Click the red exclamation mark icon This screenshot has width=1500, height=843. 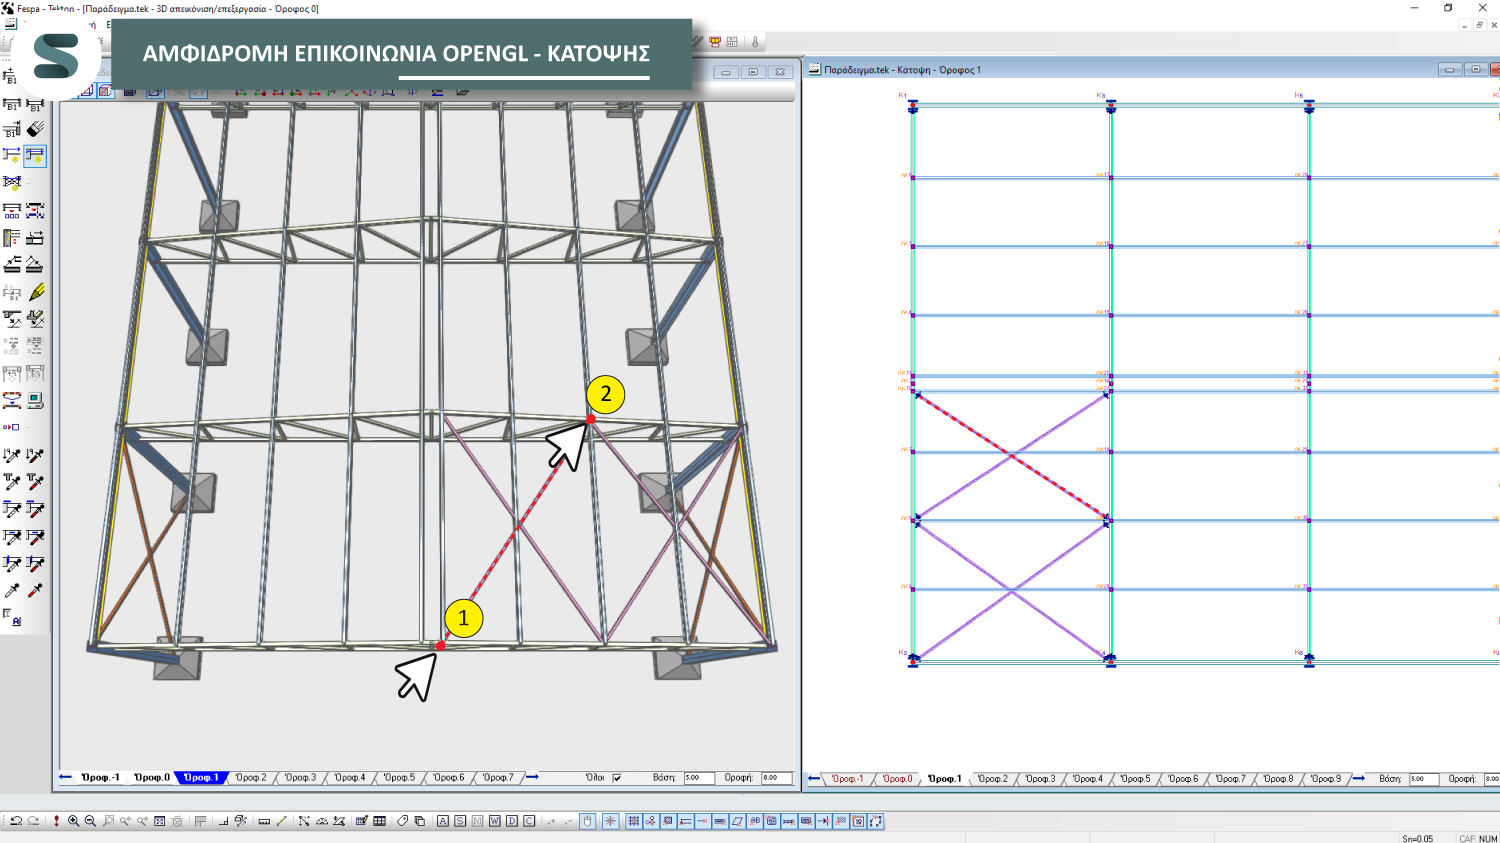coord(56,821)
